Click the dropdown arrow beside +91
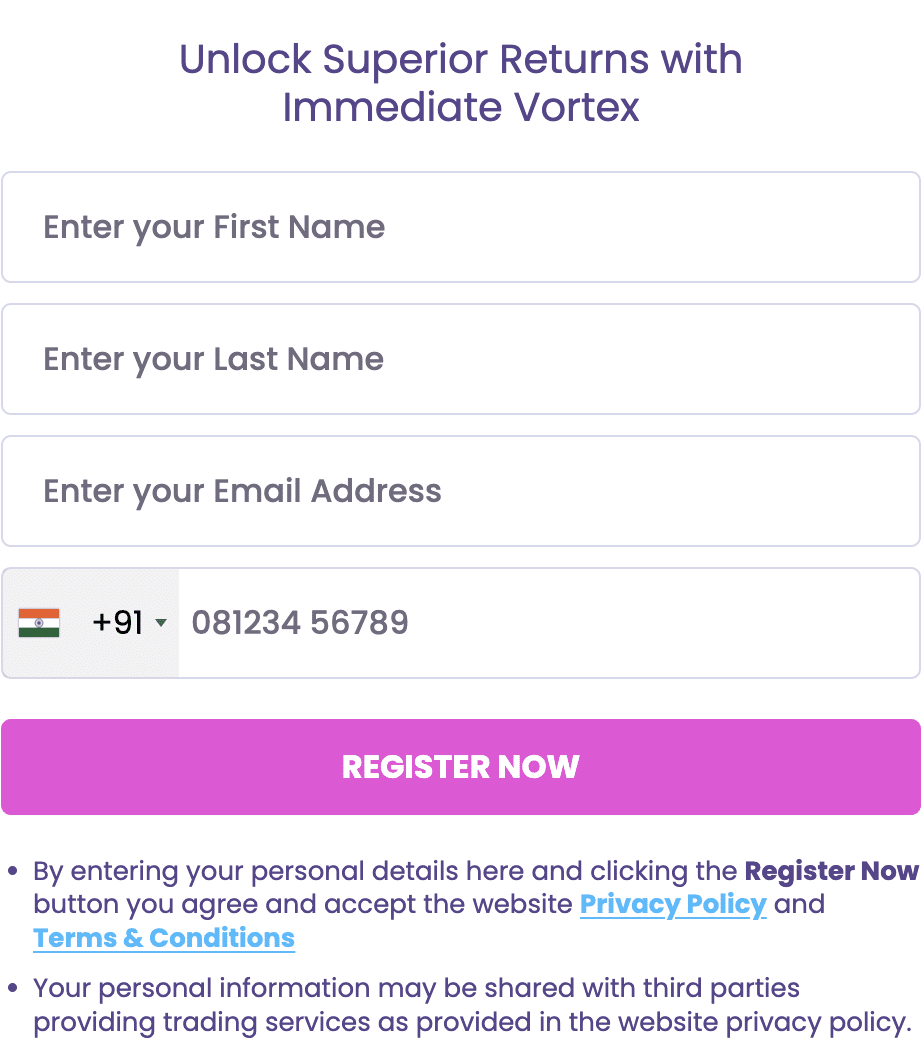Screen dimensions: 924x1060 (x=161, y=623)
